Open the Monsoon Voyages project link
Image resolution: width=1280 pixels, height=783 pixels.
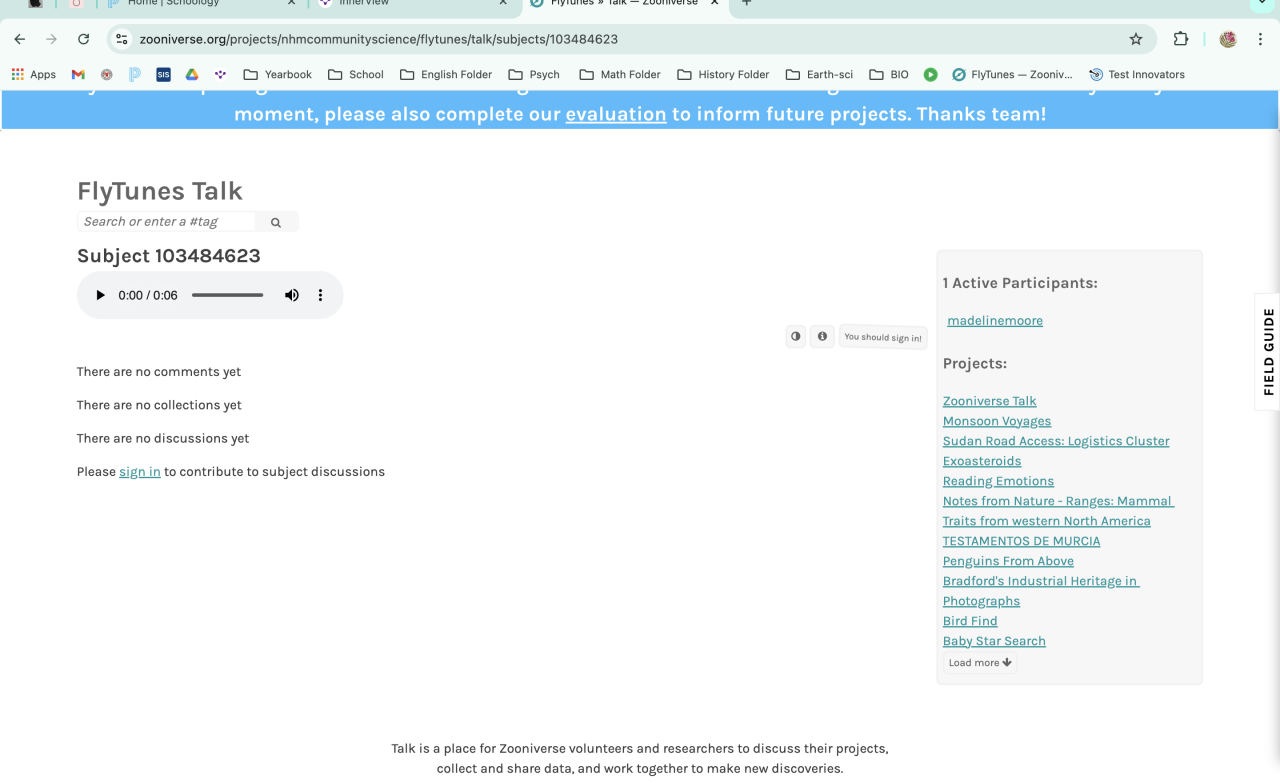997,421
